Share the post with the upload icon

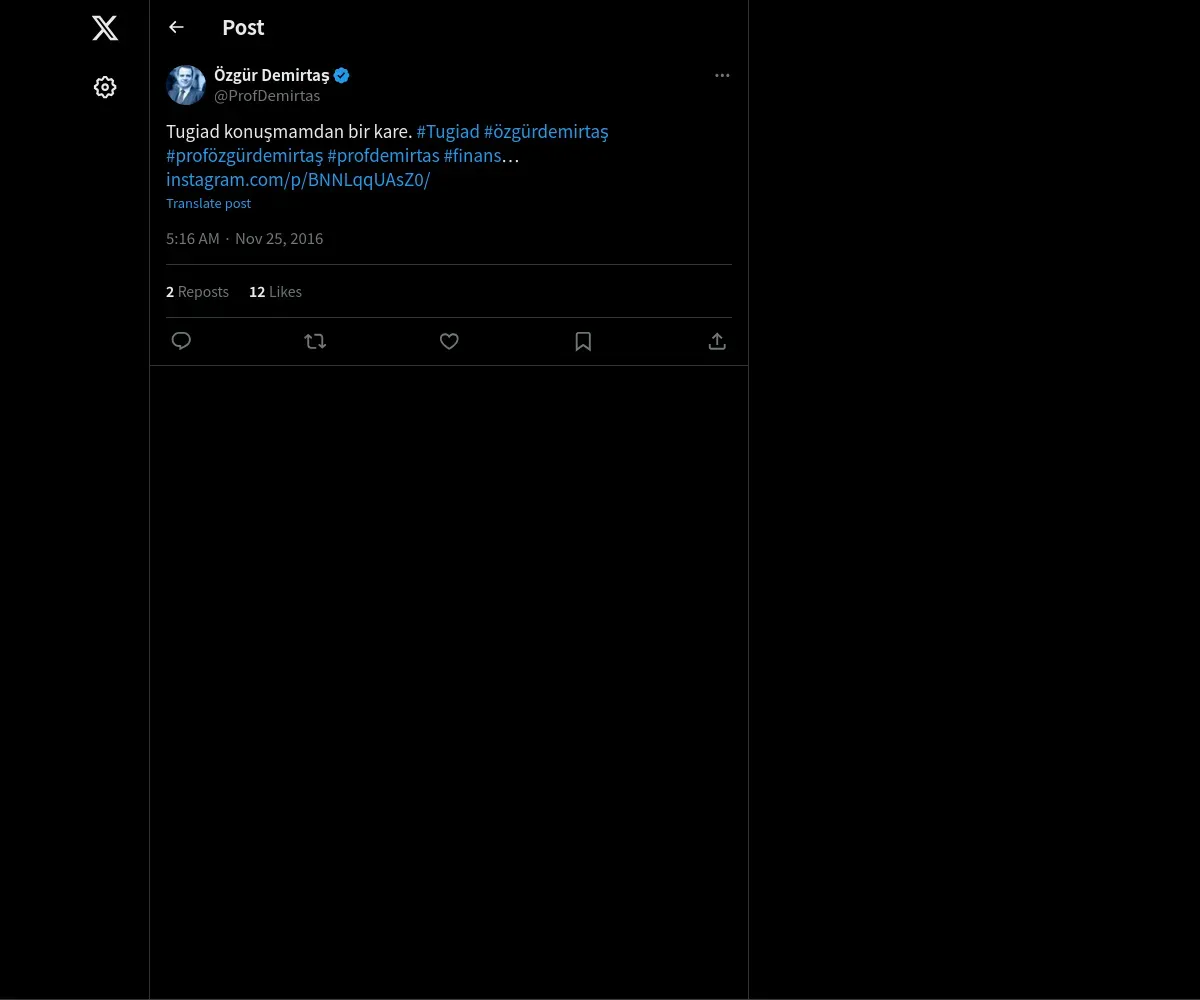717,341
